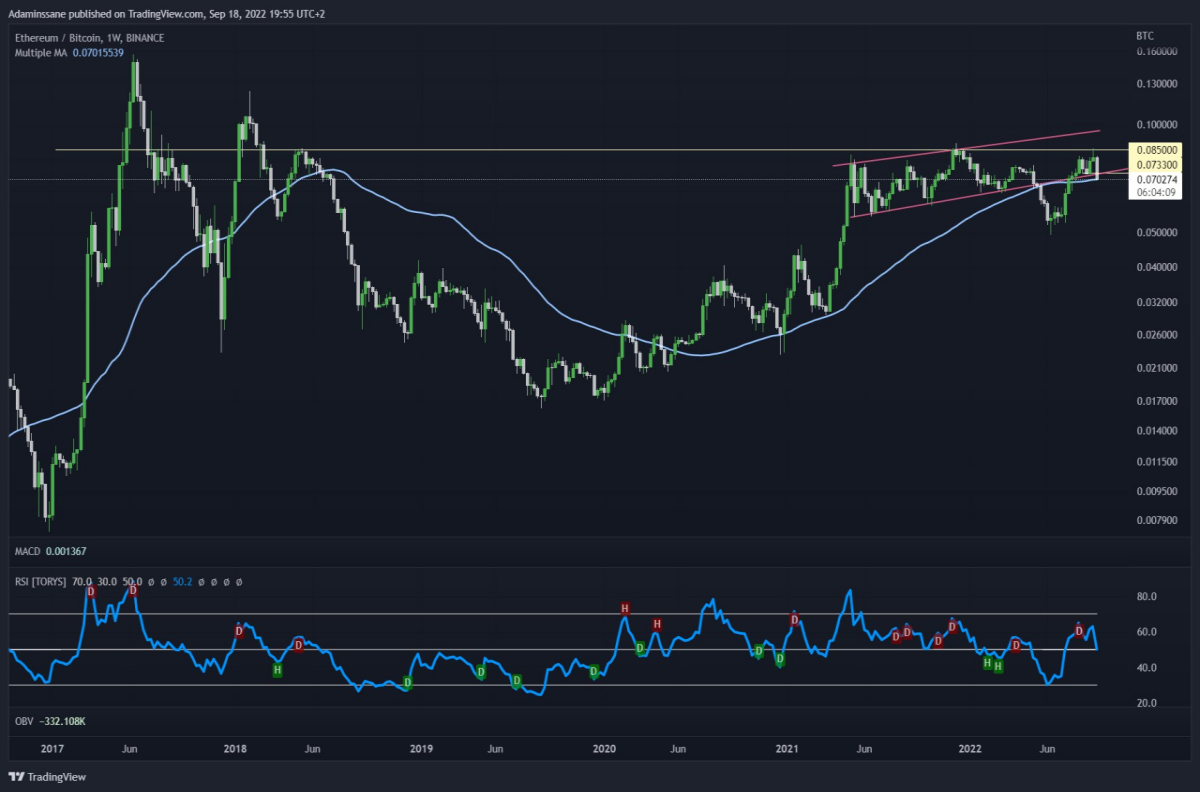Expand the OBV indicator pane label
The image size is (1200, 792).
coord(23,720)
